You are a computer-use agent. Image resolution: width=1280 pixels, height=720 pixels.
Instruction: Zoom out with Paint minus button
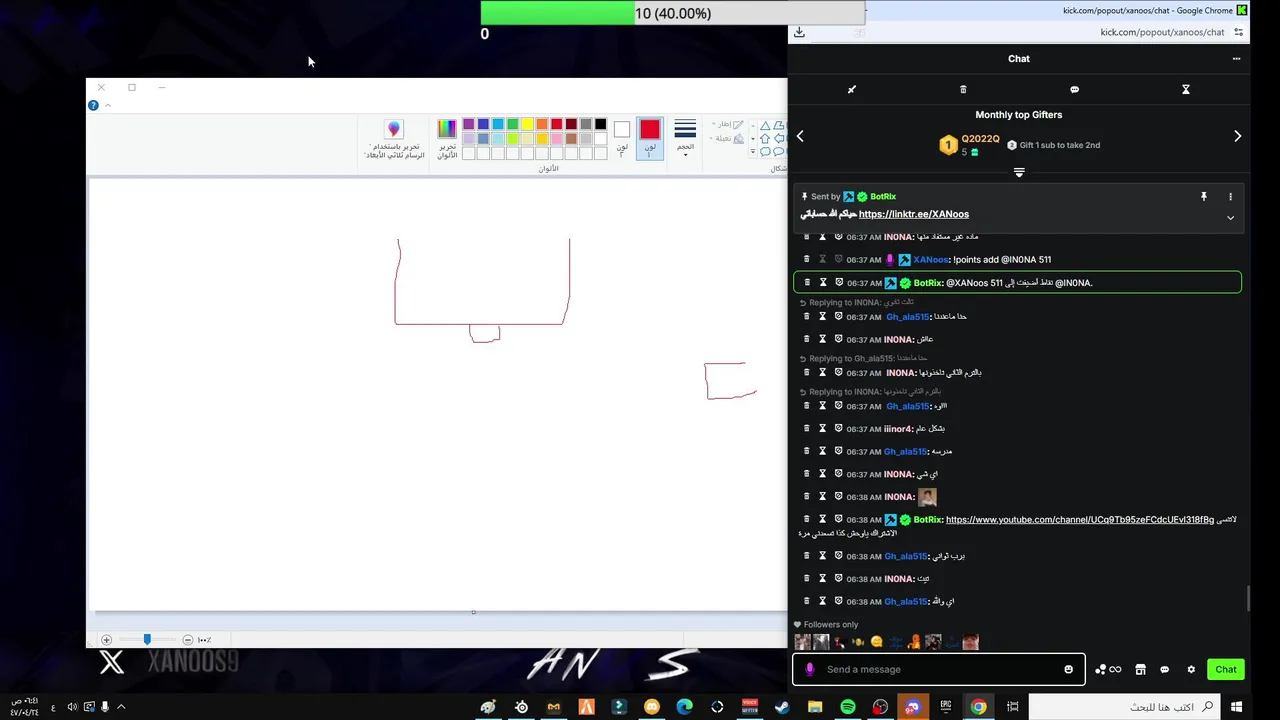(187, 640)
